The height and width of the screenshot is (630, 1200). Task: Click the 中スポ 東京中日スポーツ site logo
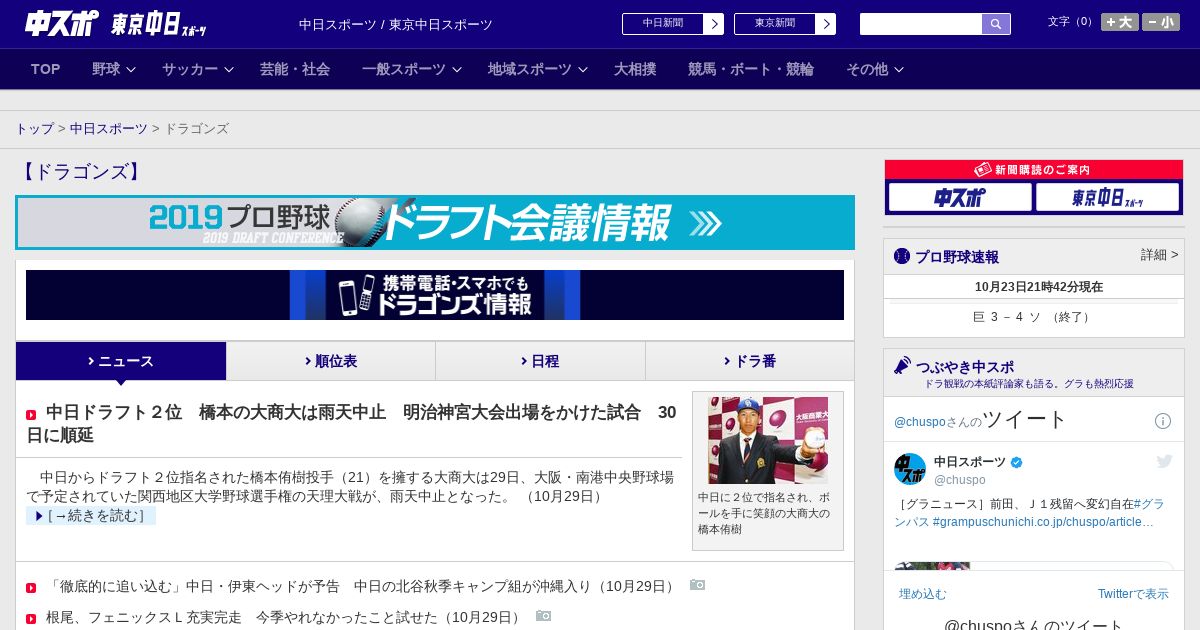point(116,23)
